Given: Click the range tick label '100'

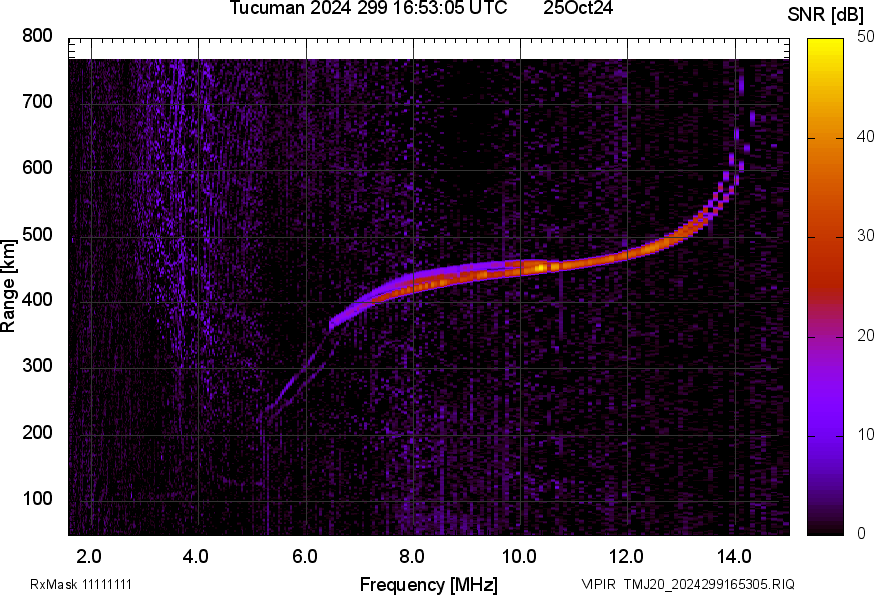Looking at the screenshot, I should click(37, 498).
